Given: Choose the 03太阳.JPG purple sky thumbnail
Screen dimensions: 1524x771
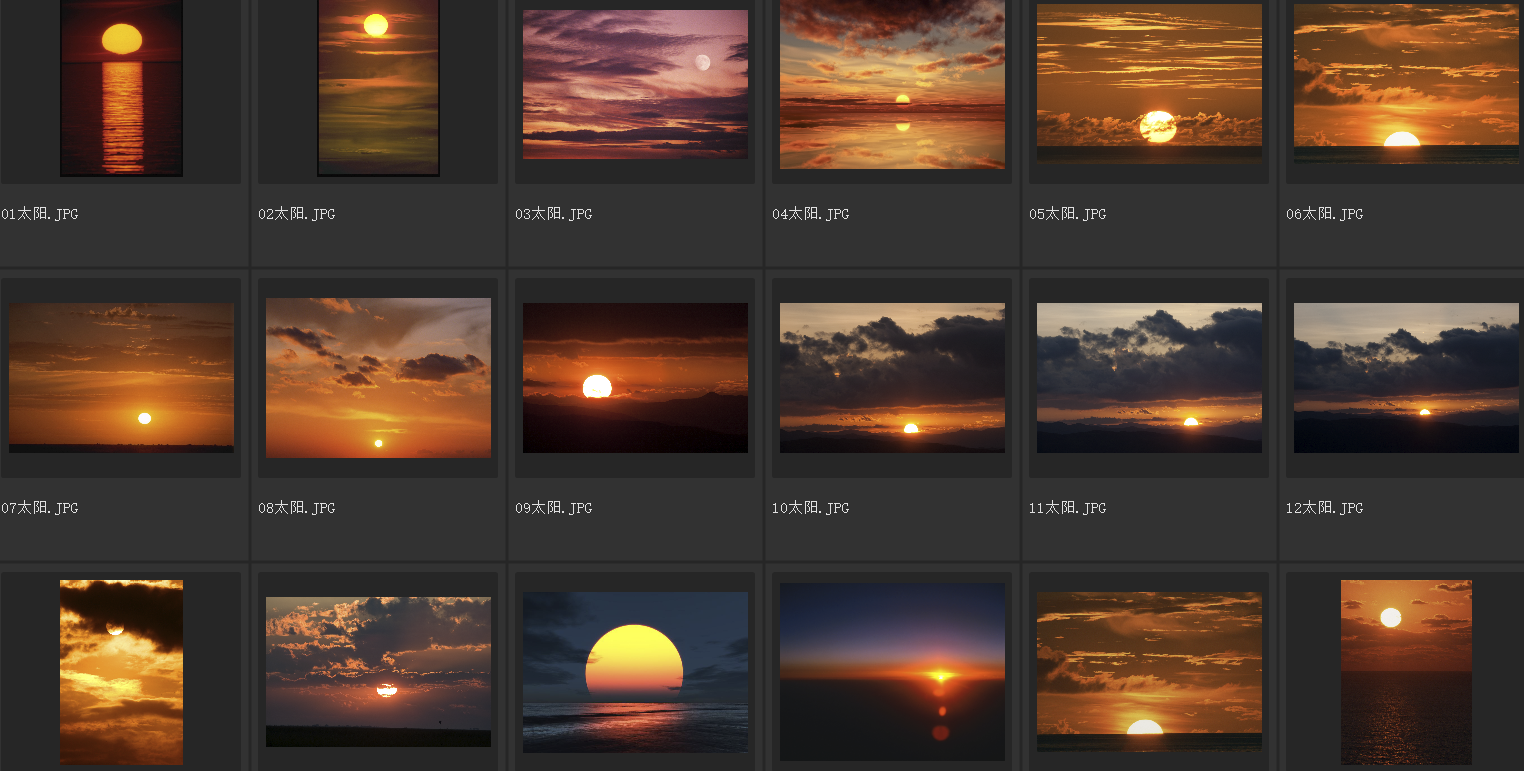Looking at the screenshot, I should 635,84.
